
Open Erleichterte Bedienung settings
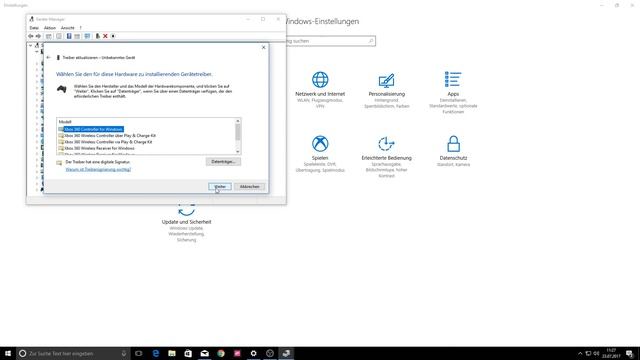click(x=387, y=156)
